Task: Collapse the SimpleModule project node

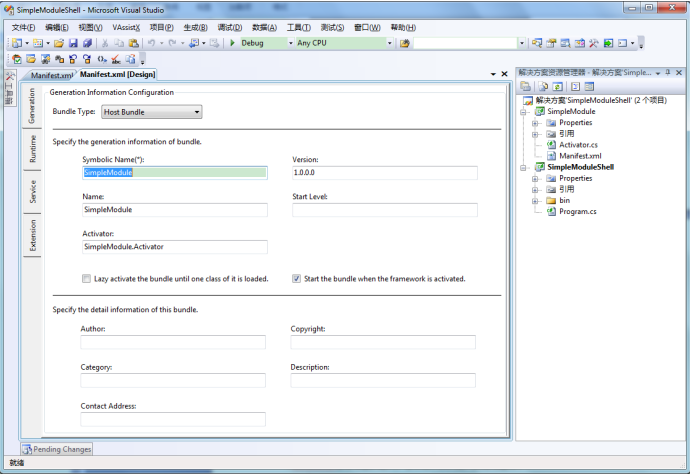Action: pyautogui.click(x=524, y=112)
